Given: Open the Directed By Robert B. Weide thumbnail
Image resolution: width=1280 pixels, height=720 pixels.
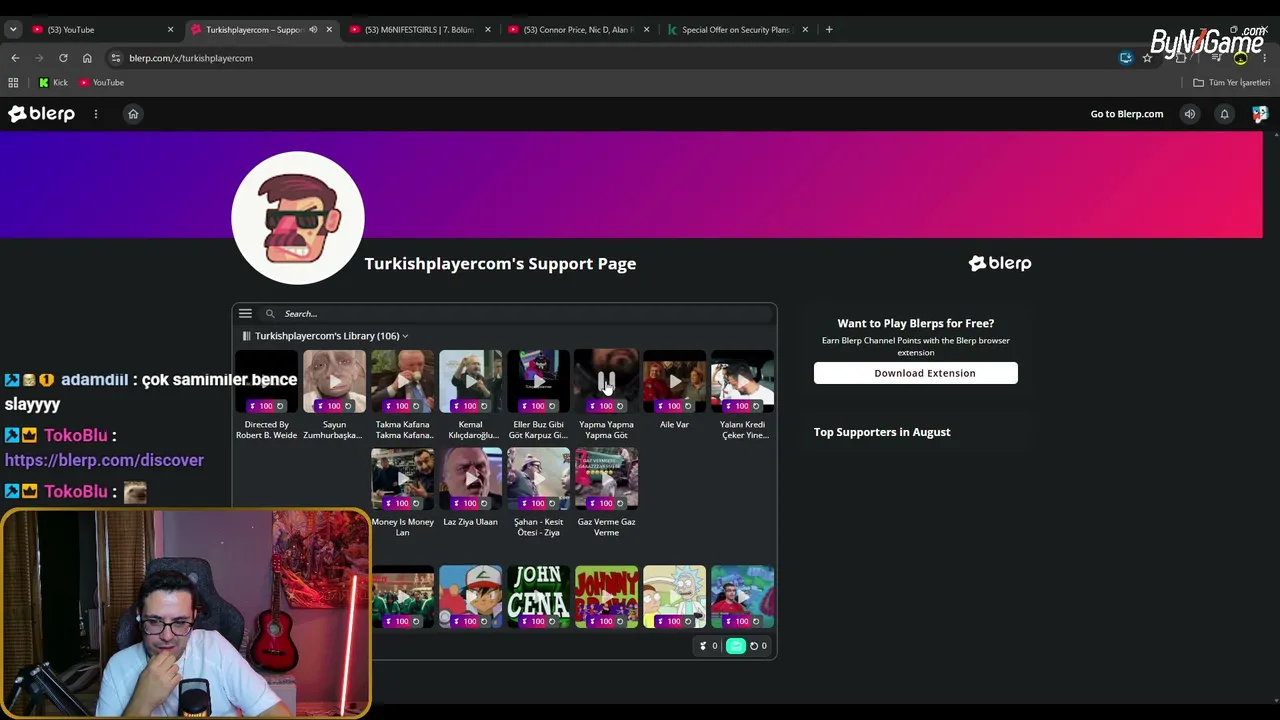Looking at the screenshot, I should click(266, 381).
